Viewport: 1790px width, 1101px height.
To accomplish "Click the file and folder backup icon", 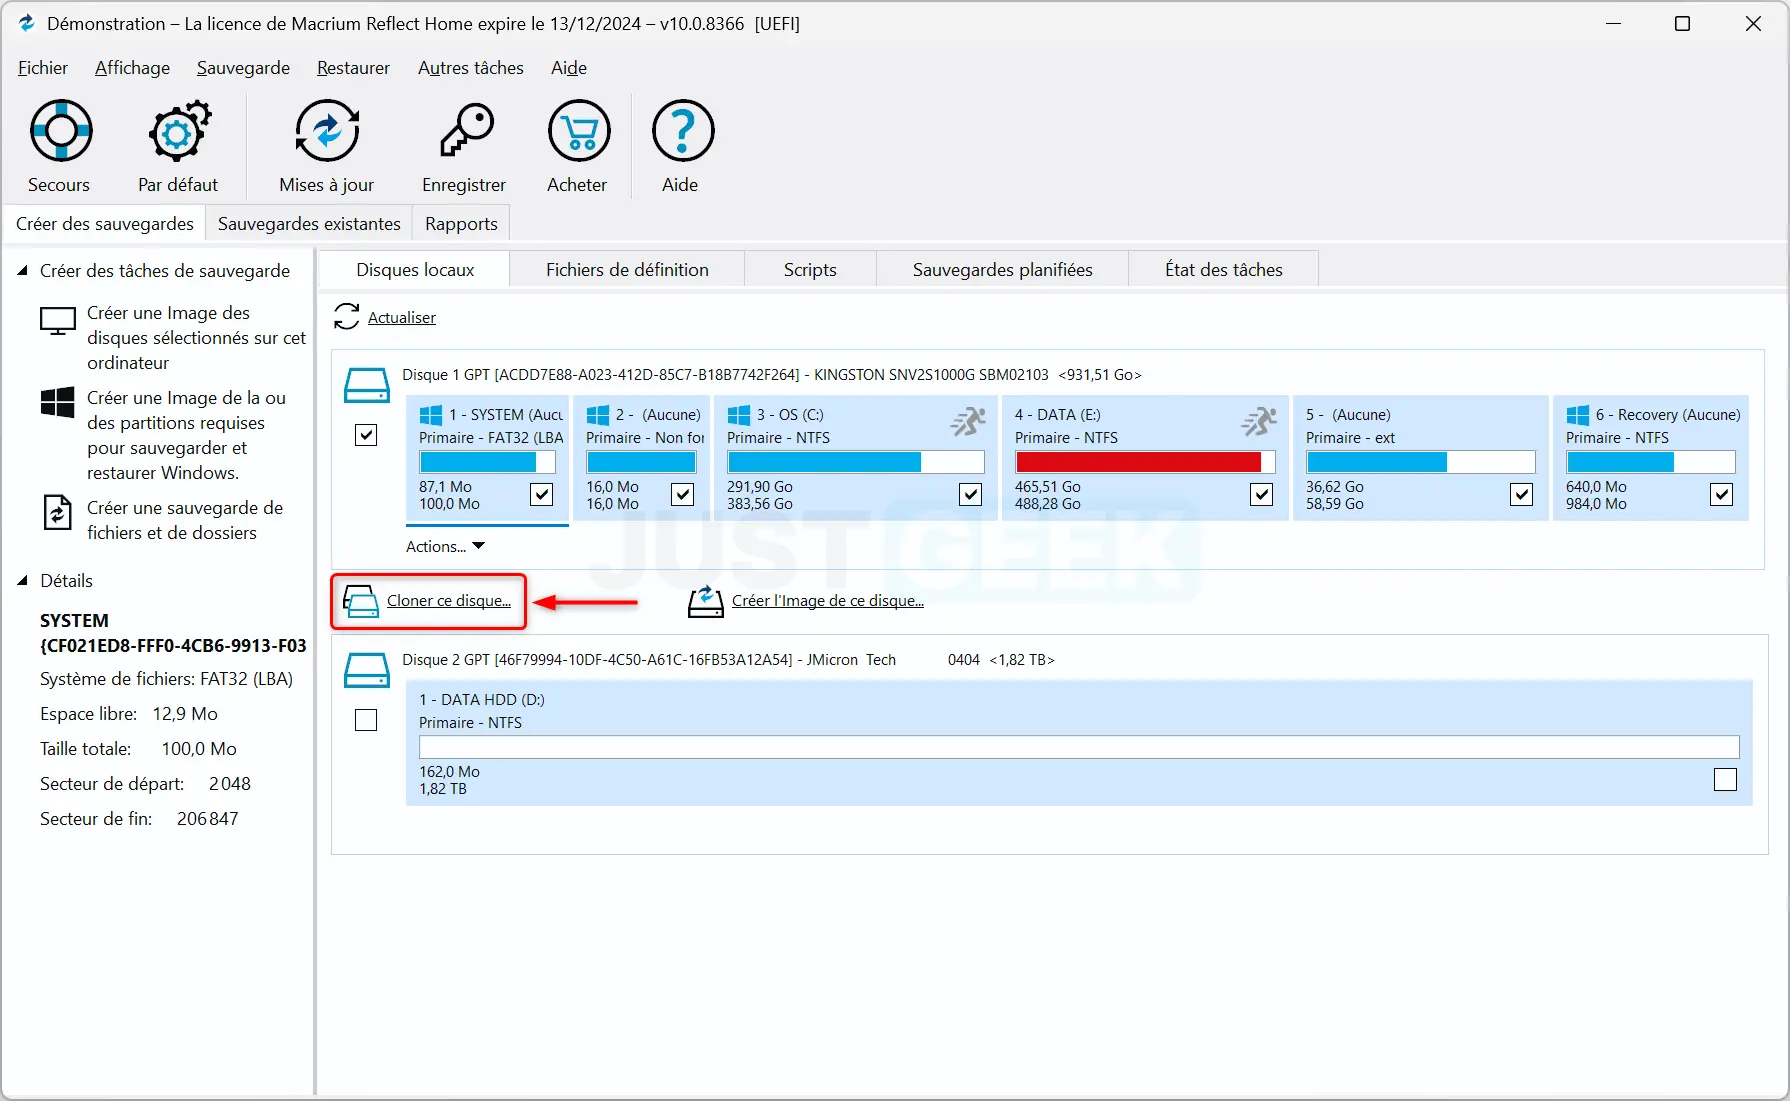I will pos(57,512).
